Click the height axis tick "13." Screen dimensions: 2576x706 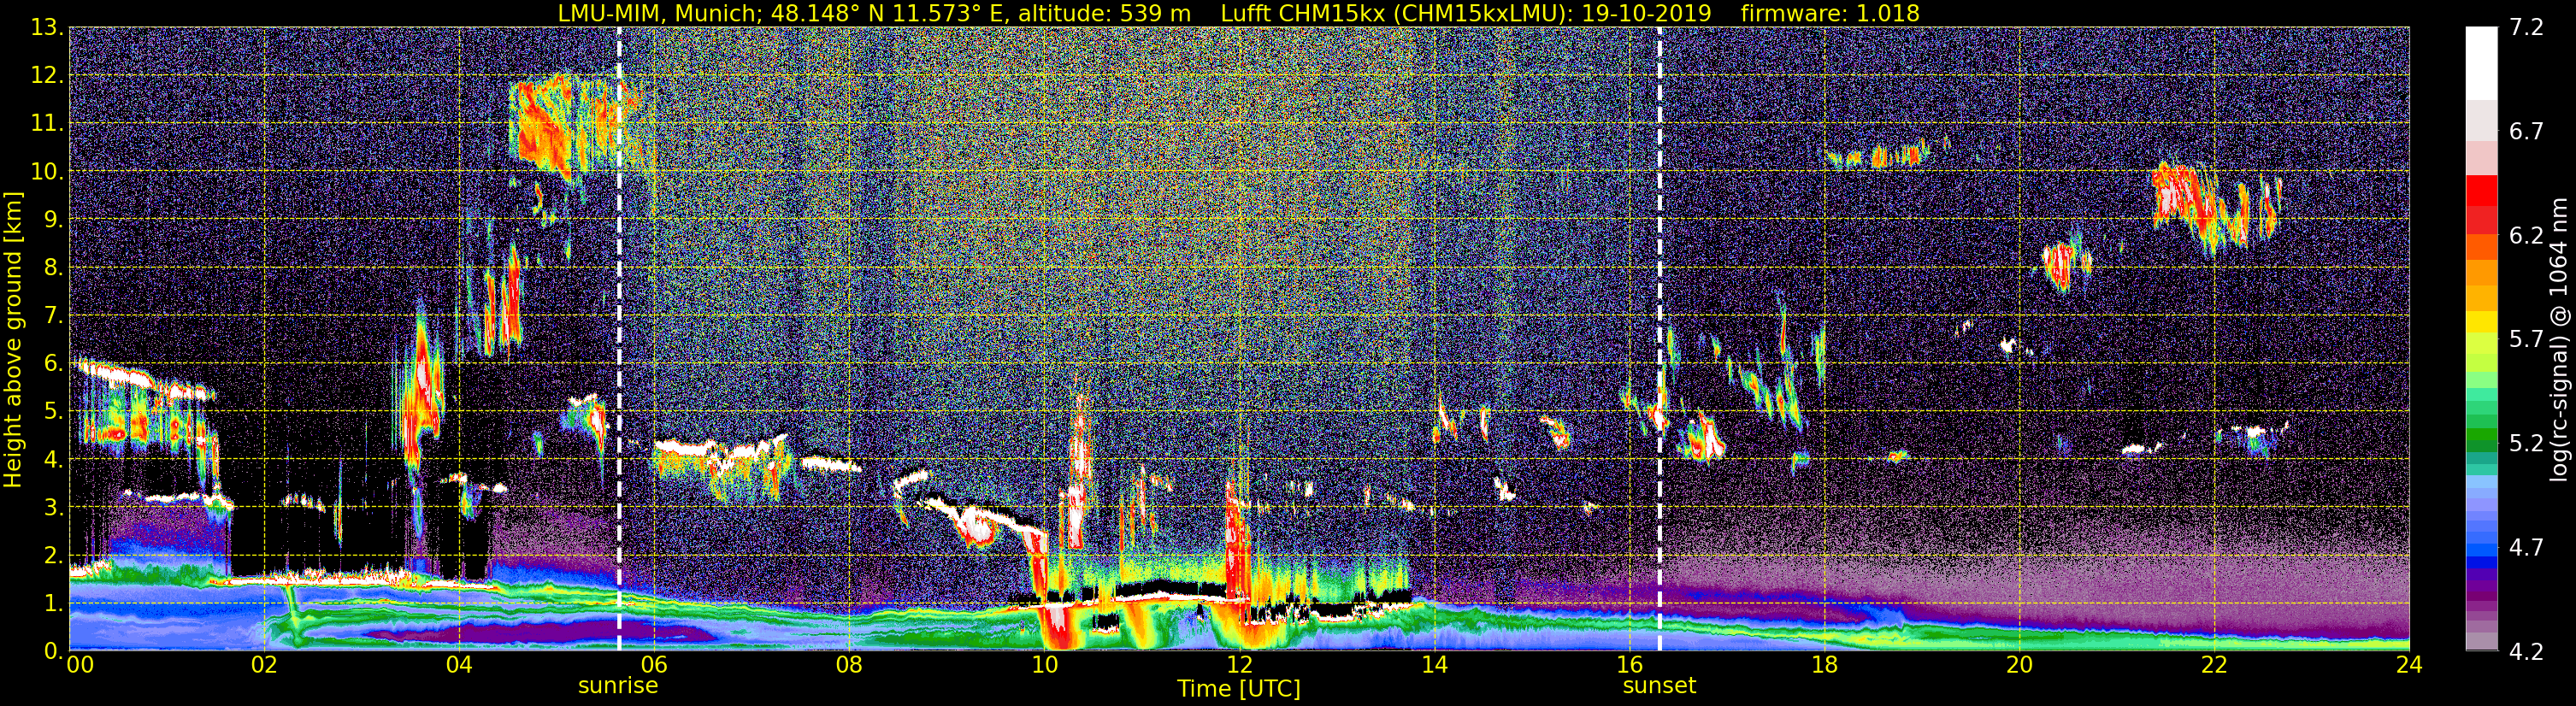[47, 28]
